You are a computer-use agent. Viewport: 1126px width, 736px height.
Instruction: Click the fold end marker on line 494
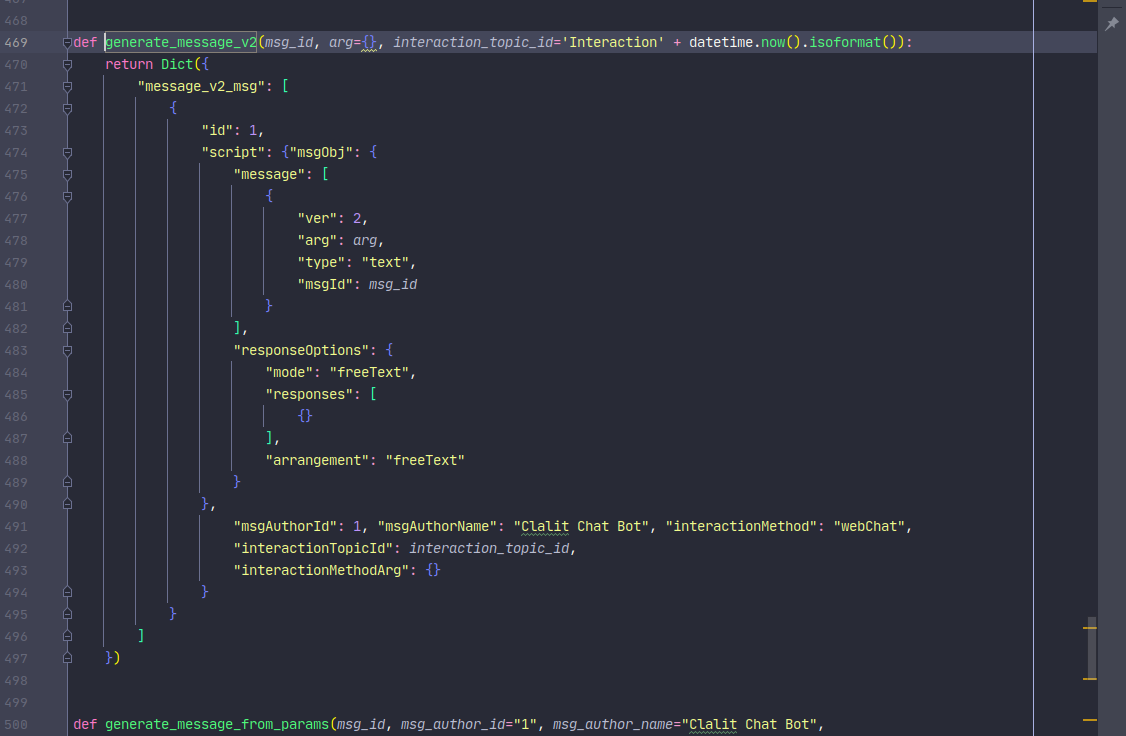click(x=68, y=593)
